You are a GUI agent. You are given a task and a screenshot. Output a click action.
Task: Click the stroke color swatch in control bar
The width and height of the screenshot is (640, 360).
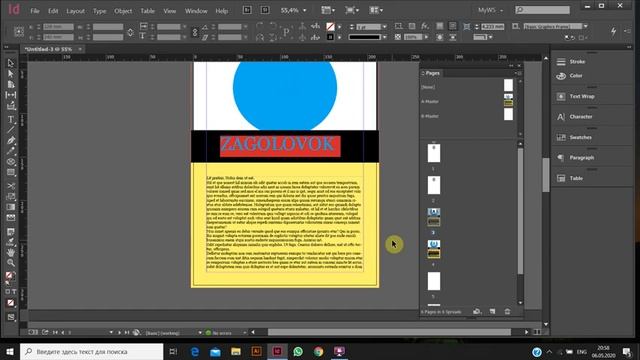click(x=331, y=37)
